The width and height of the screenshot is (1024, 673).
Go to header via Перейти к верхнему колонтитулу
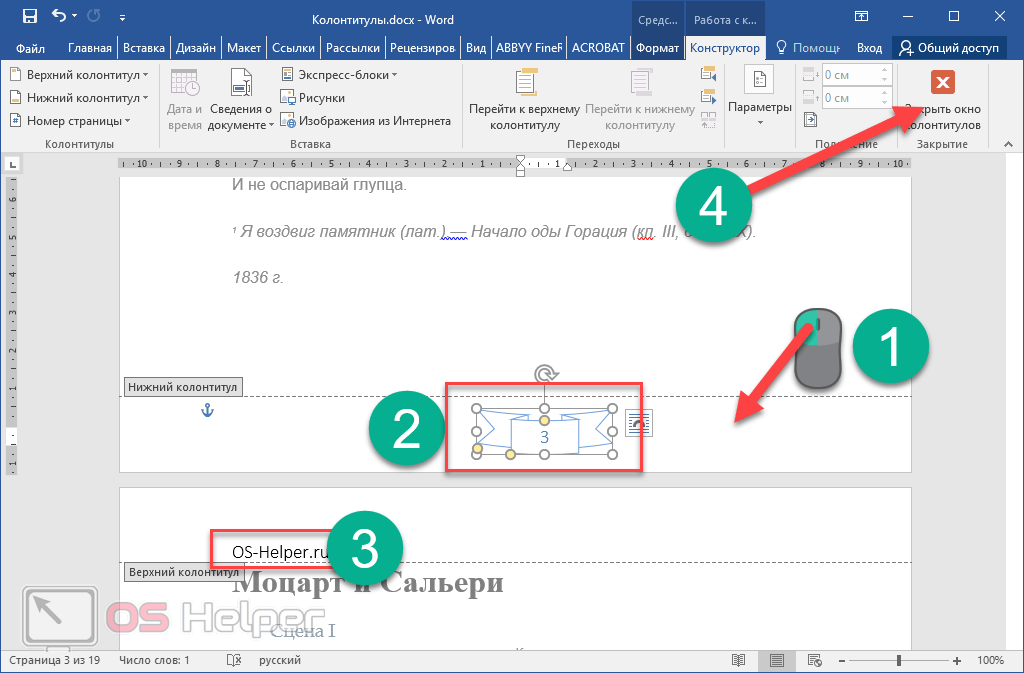pyautogui.click(x=524, y=101)
